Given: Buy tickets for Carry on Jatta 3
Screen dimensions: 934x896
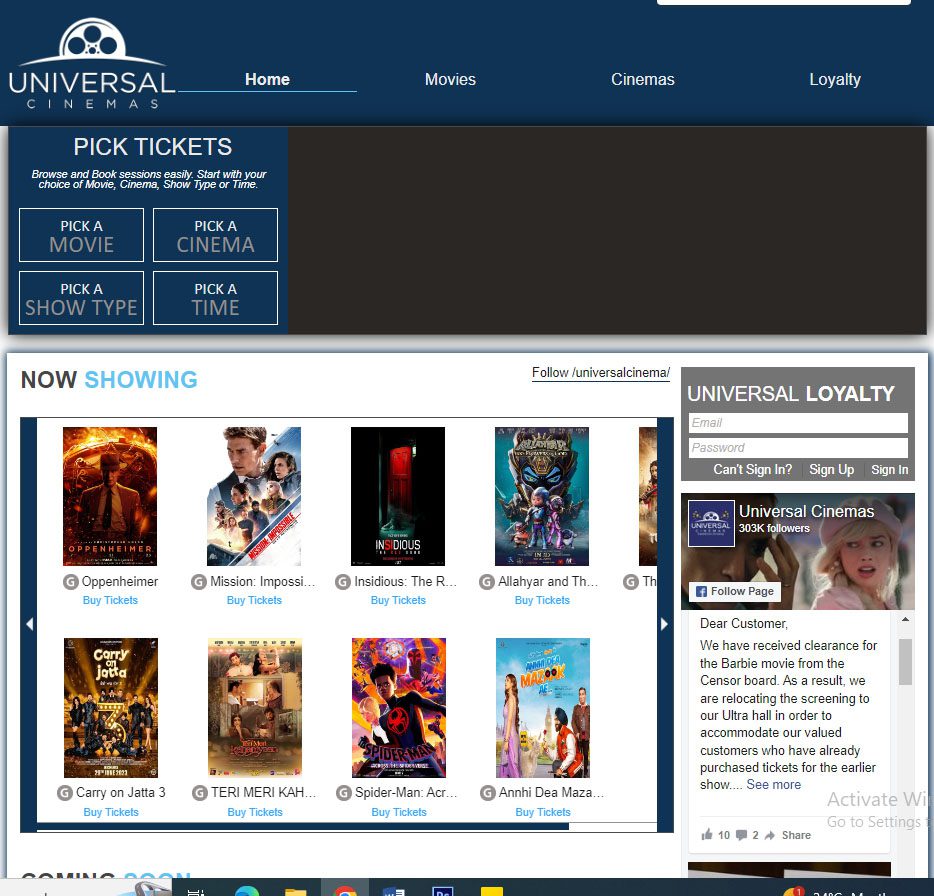Looking at the screenshot, I should (x=111, y=813).
